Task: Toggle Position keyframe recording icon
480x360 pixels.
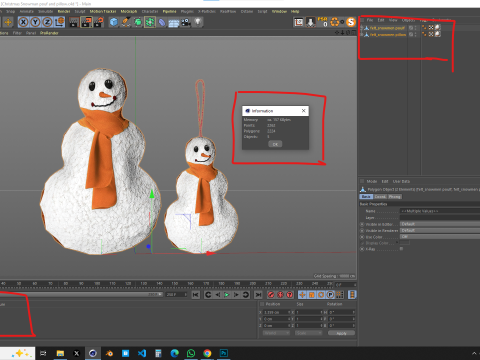Action: click(302, 295)
